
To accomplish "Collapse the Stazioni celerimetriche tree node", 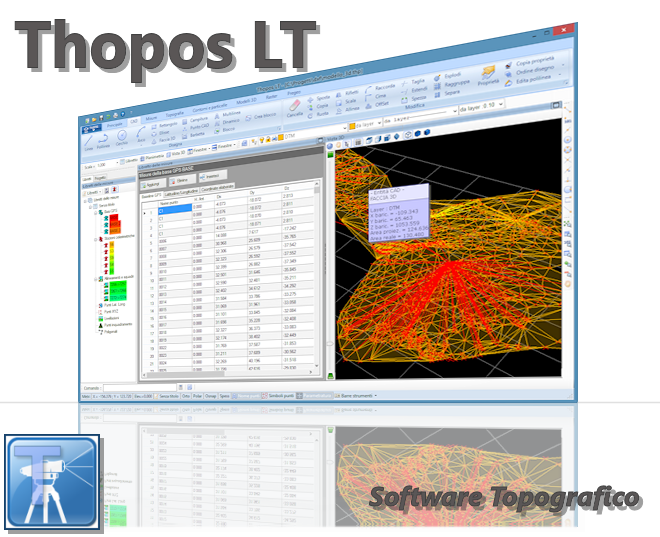I will tap(96, 239).
